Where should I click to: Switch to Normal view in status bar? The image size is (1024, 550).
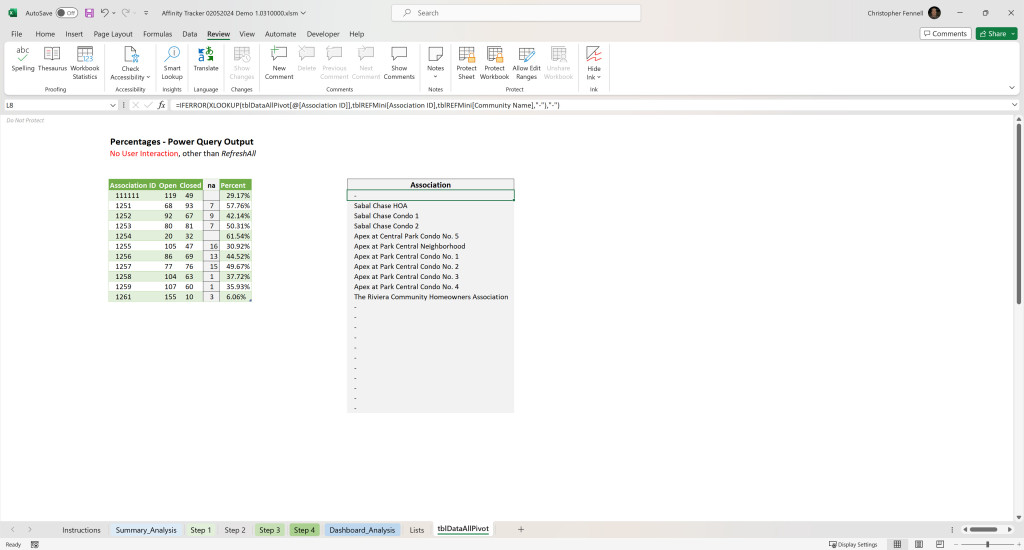point(897,544)
